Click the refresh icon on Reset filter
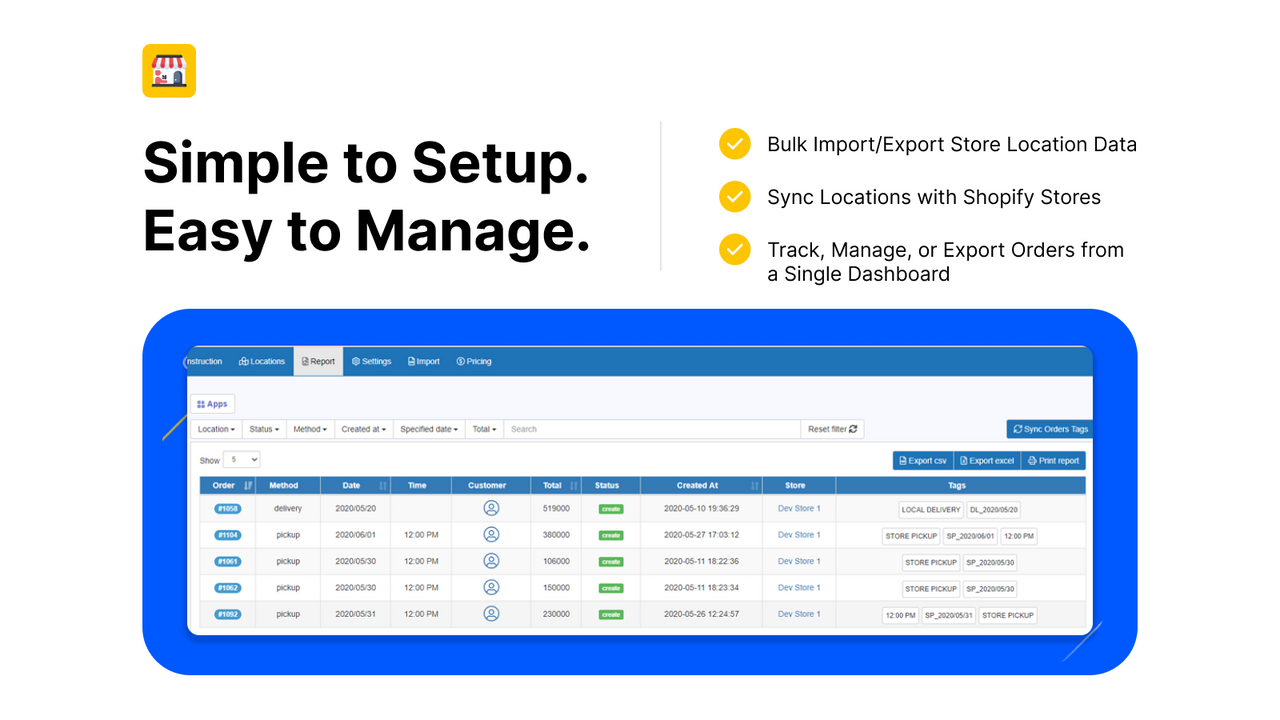This screenshot has width=1280, height=720. coord(853,428)
